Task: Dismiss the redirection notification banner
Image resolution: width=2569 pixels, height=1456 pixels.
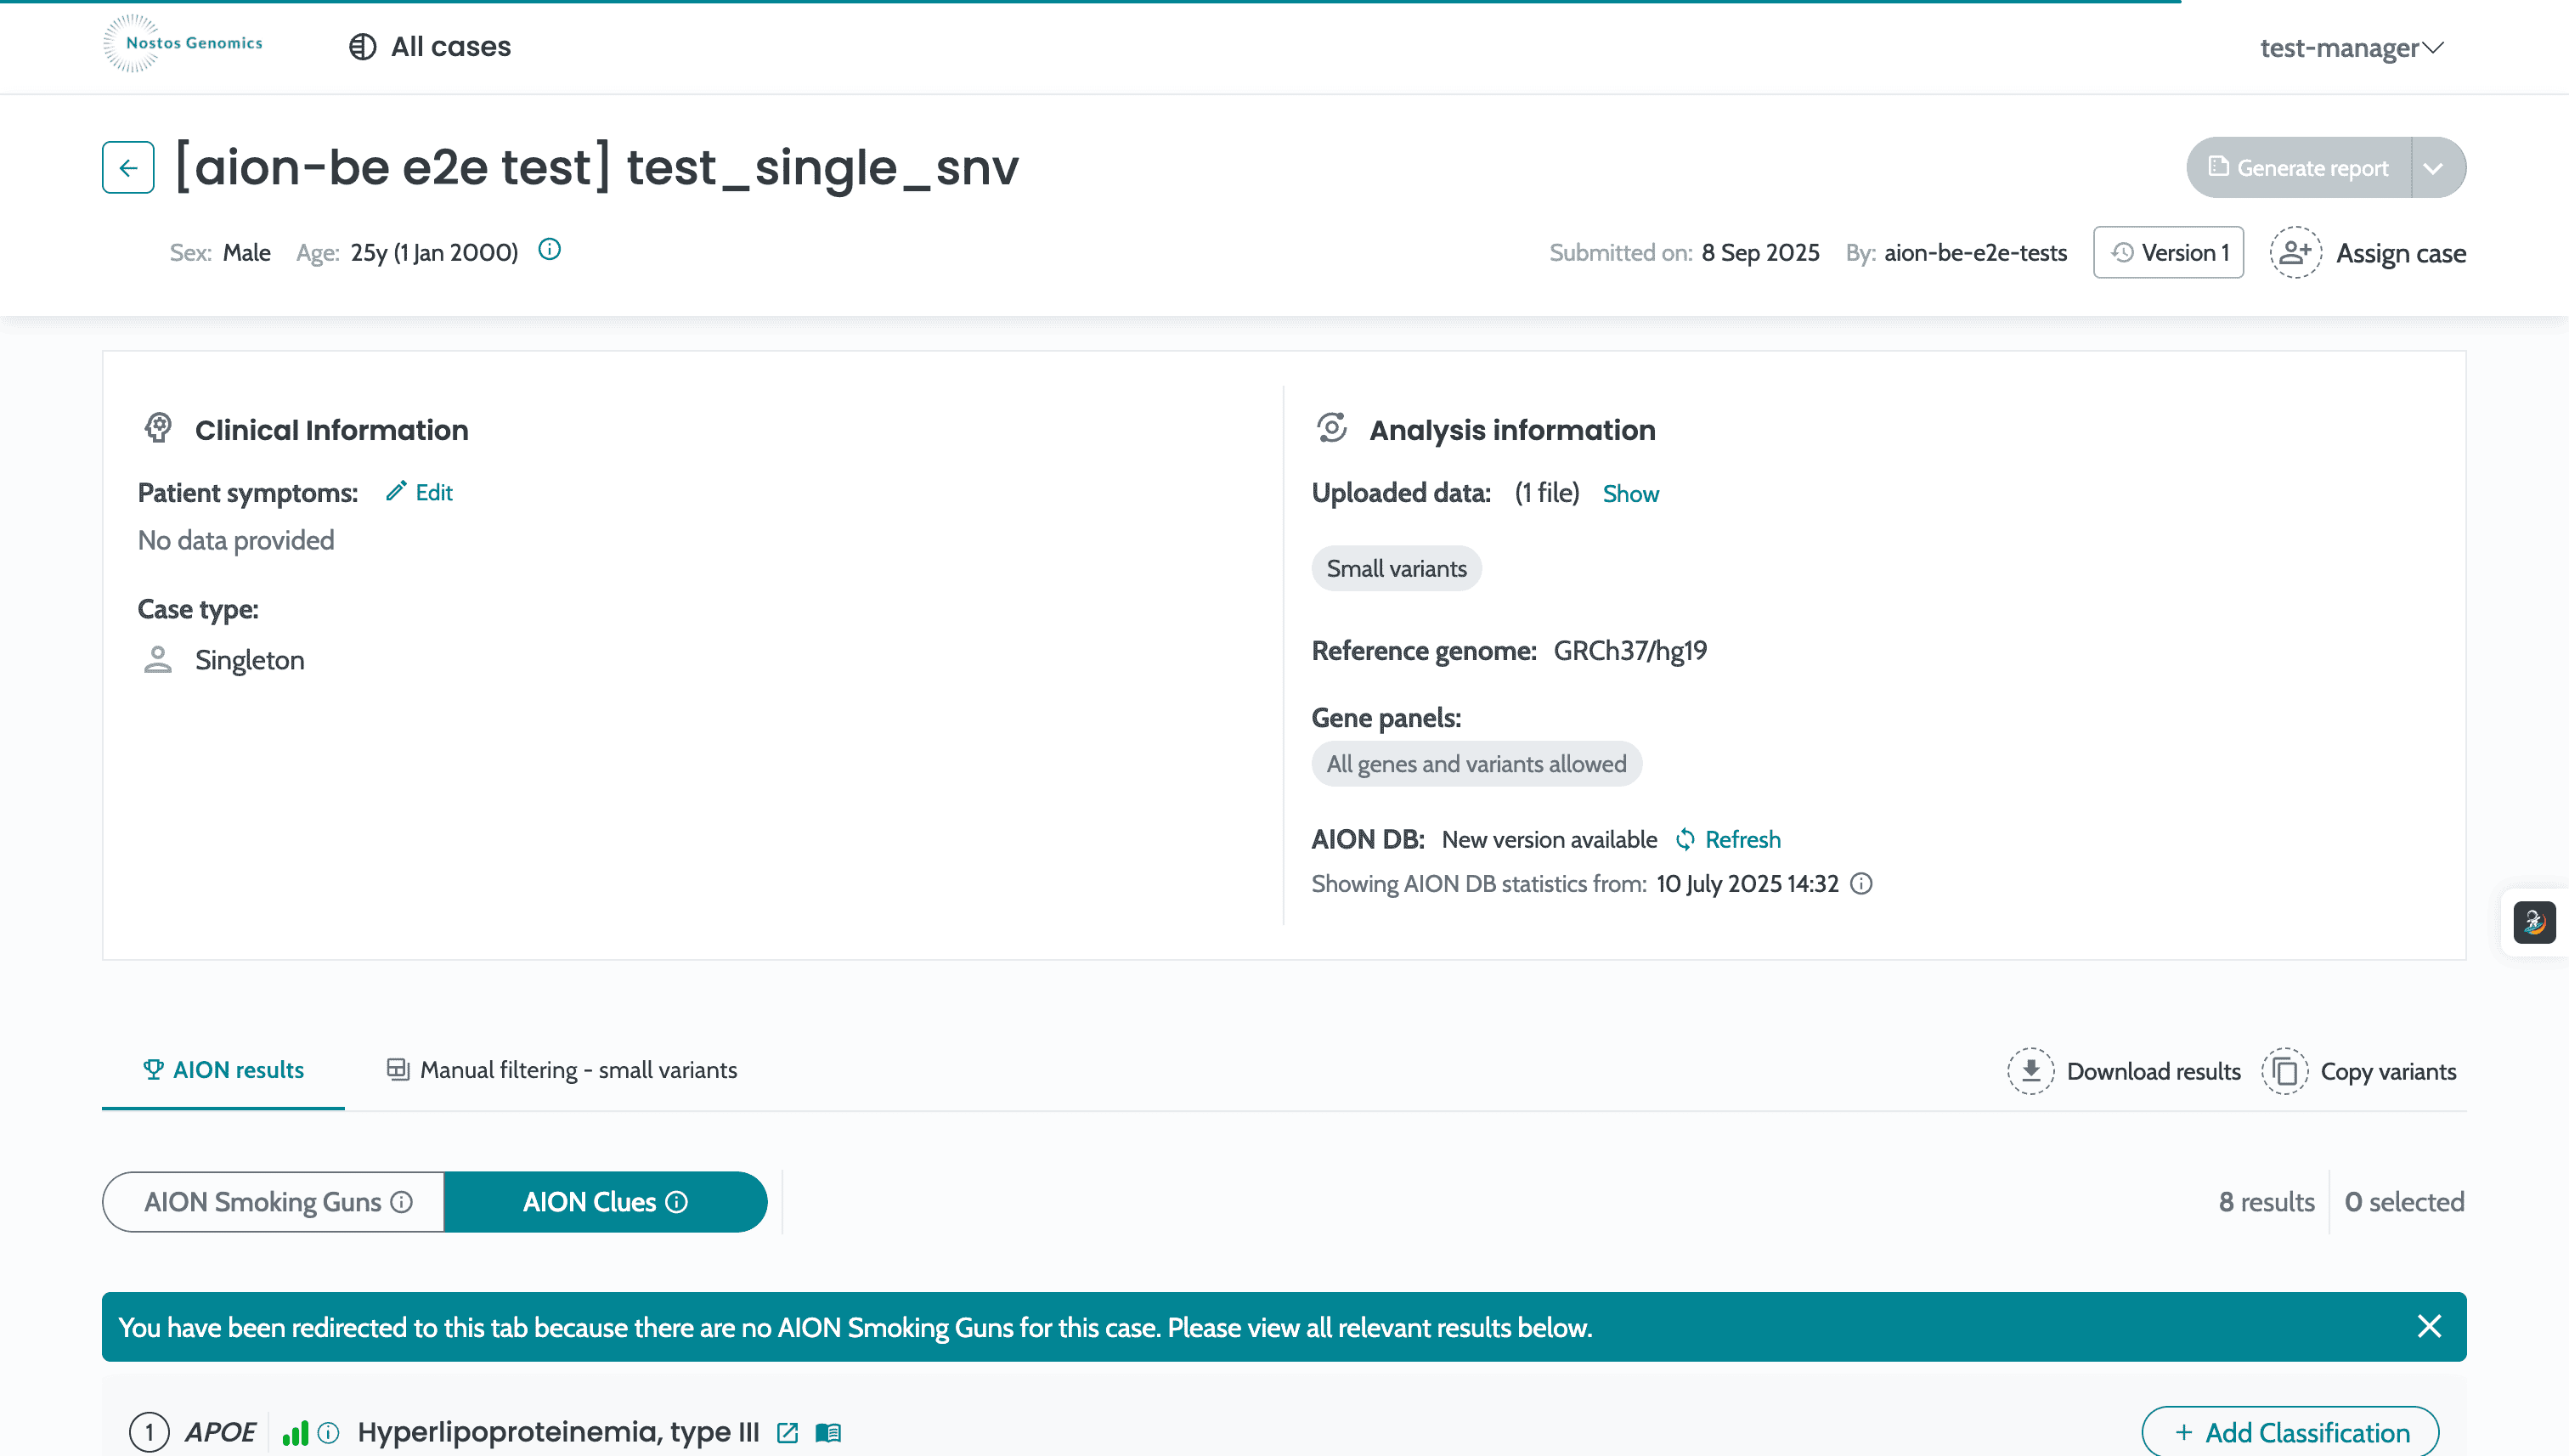Action: (x=2431, y=1327)
